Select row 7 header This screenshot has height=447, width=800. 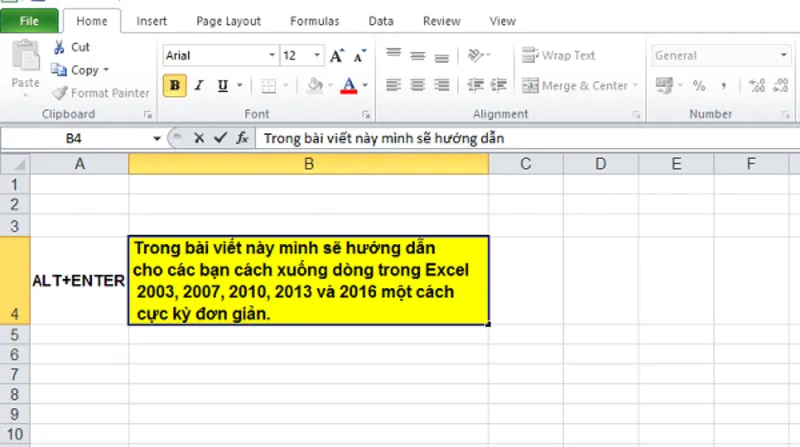tap(15, 375)
